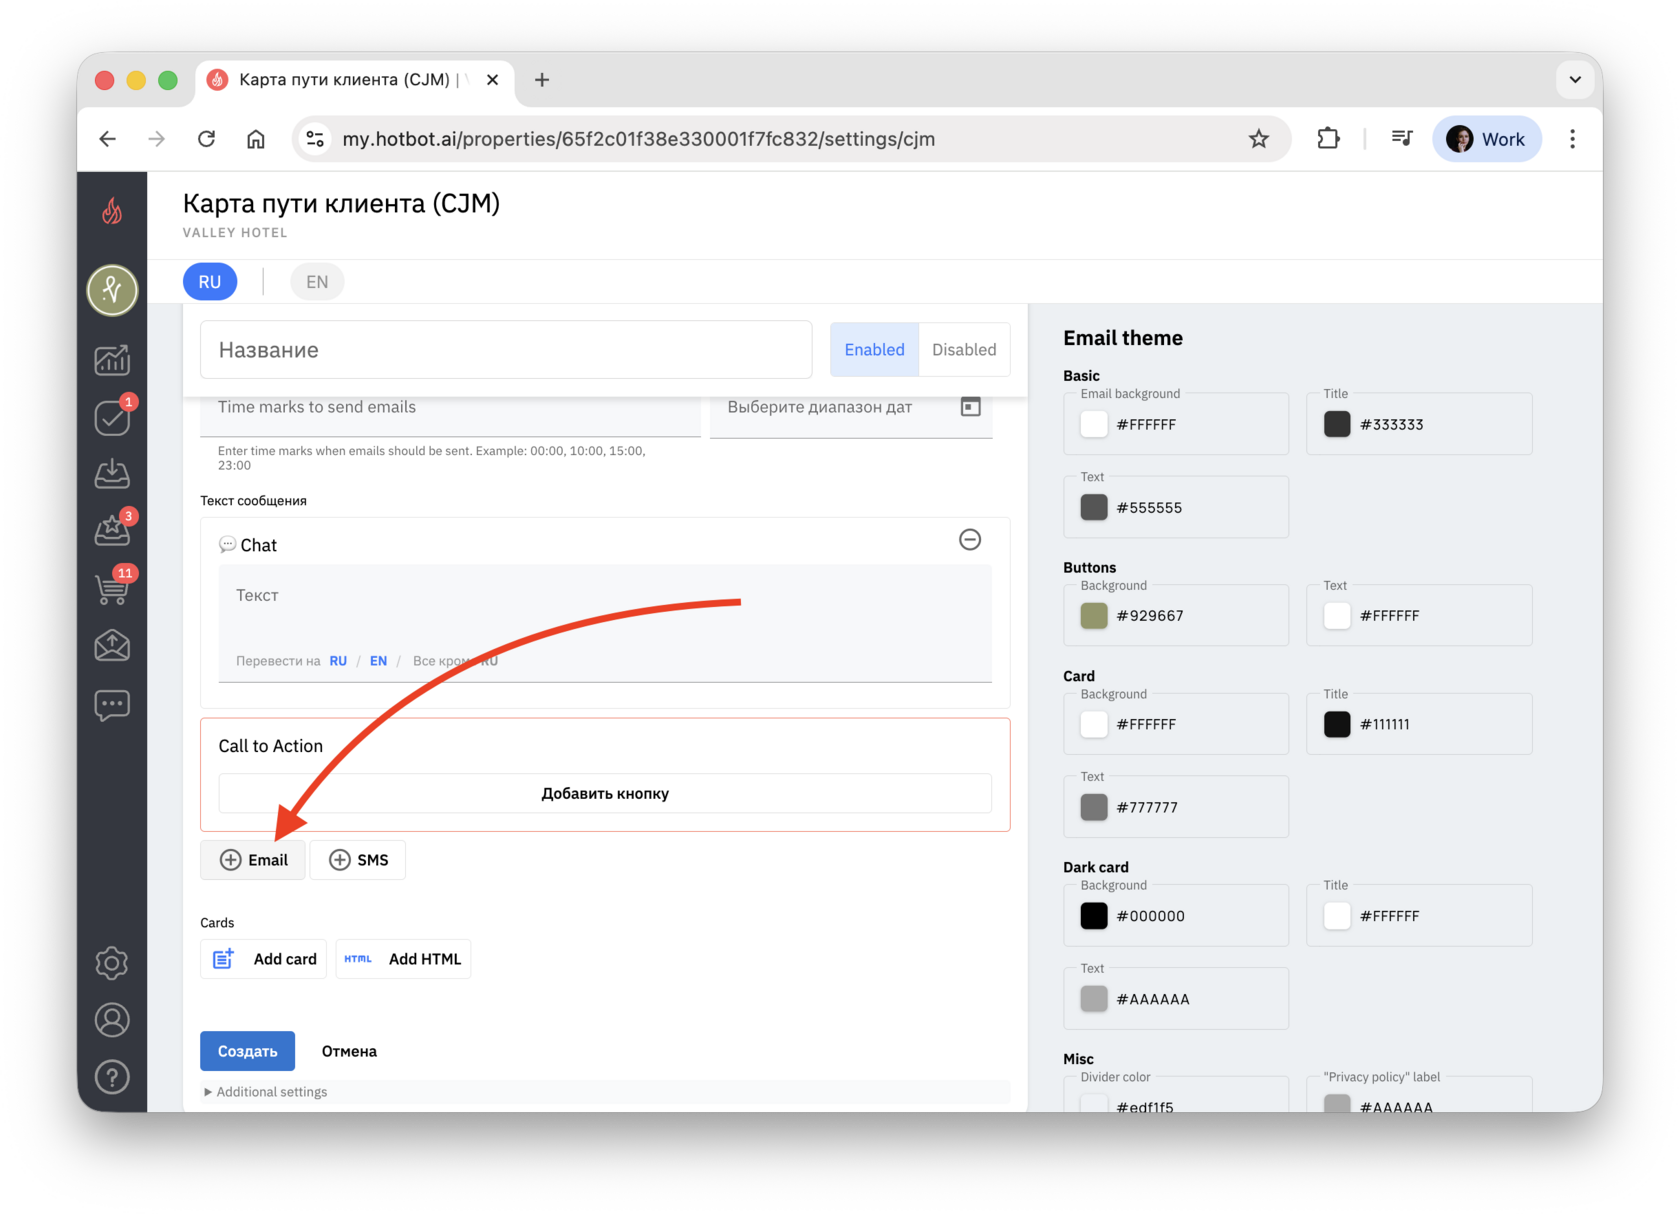Open the chat bubble icon in sidebar
This screenshot has width=1680, height=1214.
click(112, 705)
